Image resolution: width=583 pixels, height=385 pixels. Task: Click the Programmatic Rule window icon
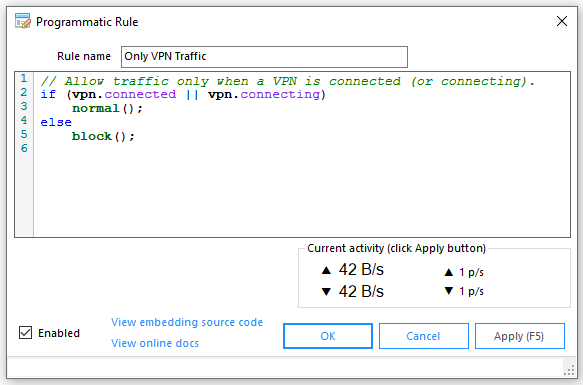click(22, 21)
